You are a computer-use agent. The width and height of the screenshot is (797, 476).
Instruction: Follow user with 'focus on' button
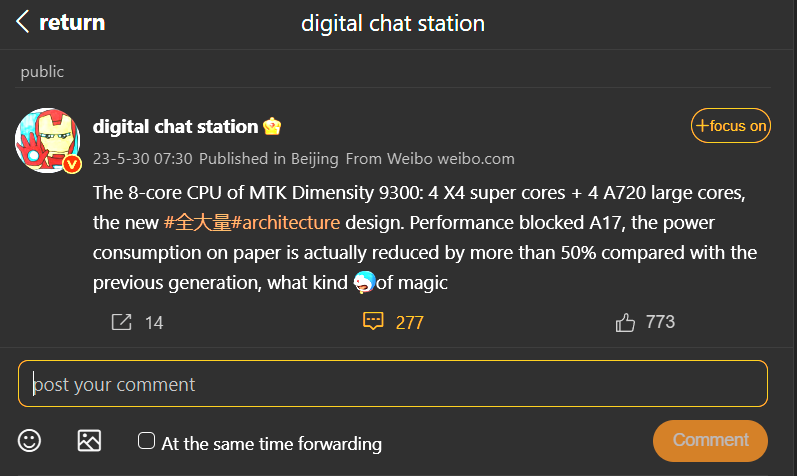pyautogui.click(x=731, y=126)
